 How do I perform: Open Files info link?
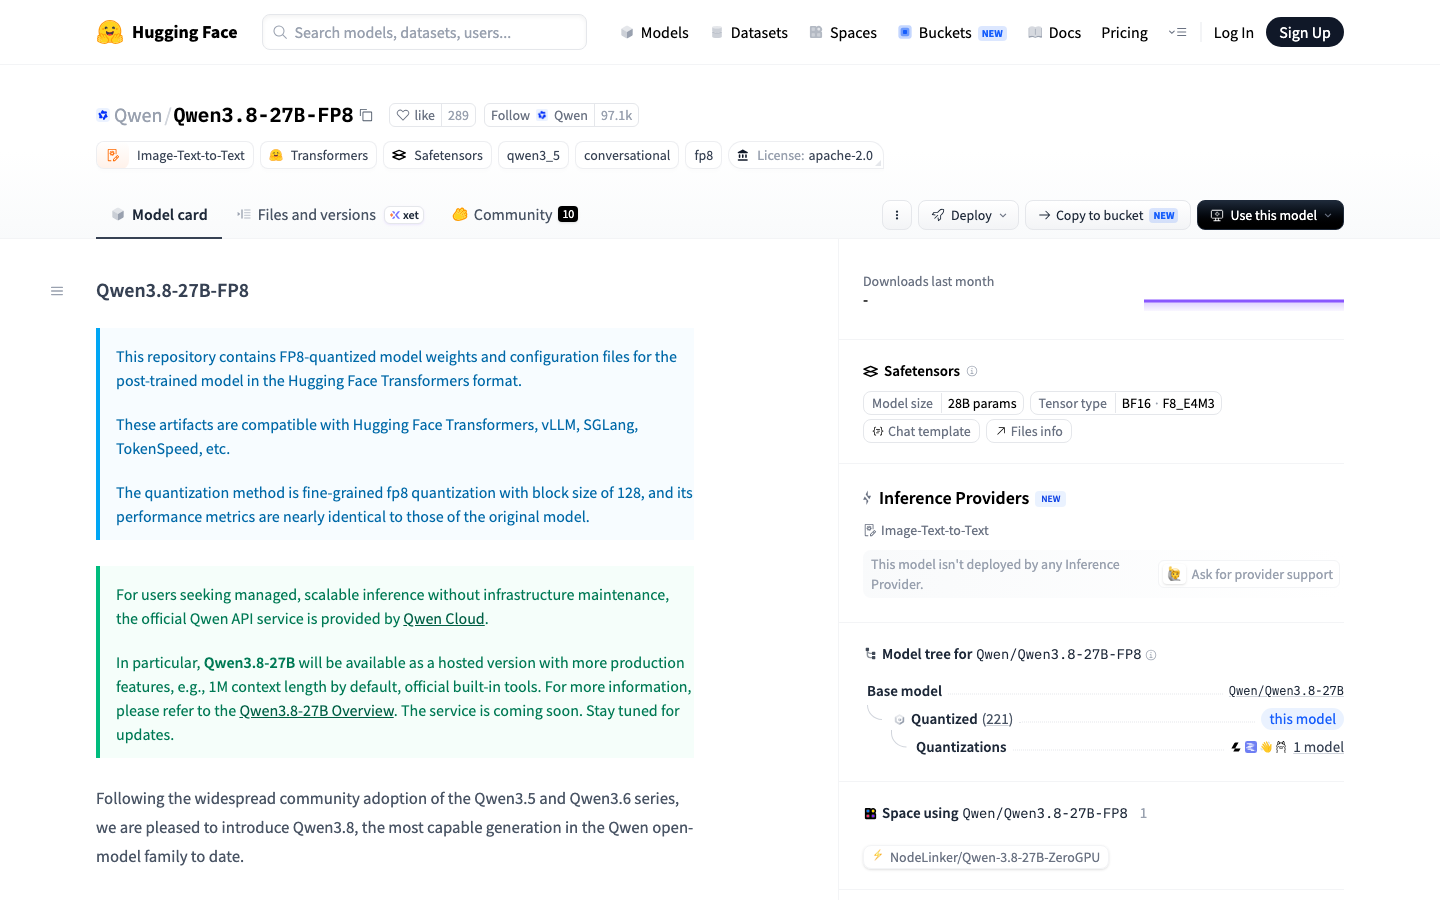[x=1028, y=431]
